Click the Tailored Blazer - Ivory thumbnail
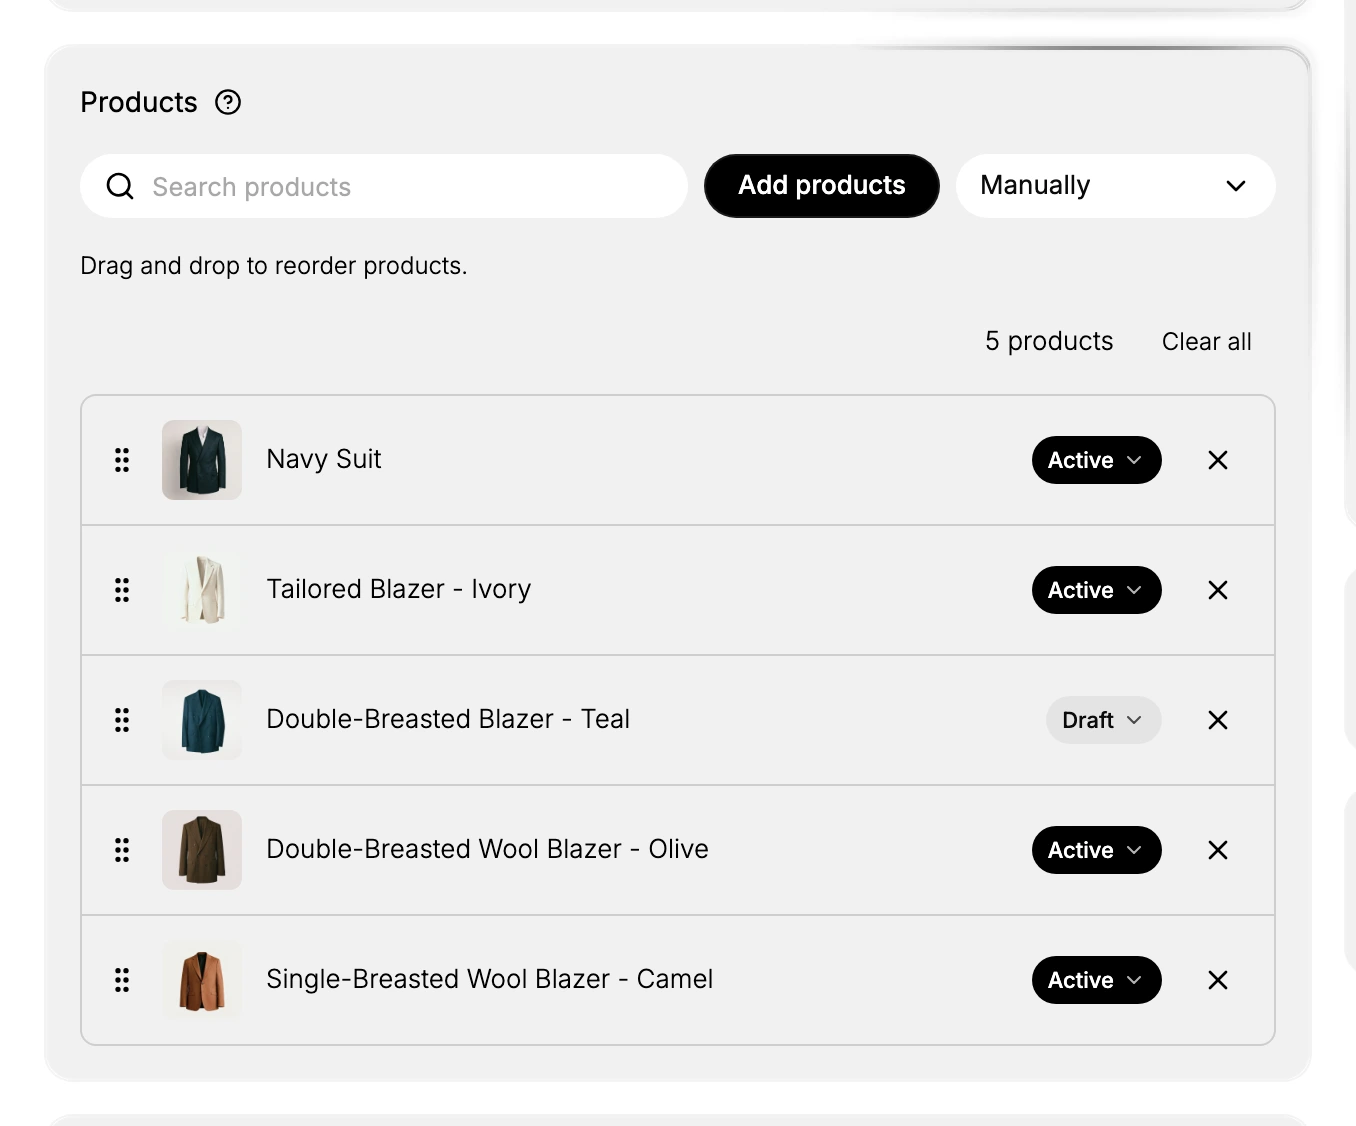1356x1126 pixels. [202, 590]
